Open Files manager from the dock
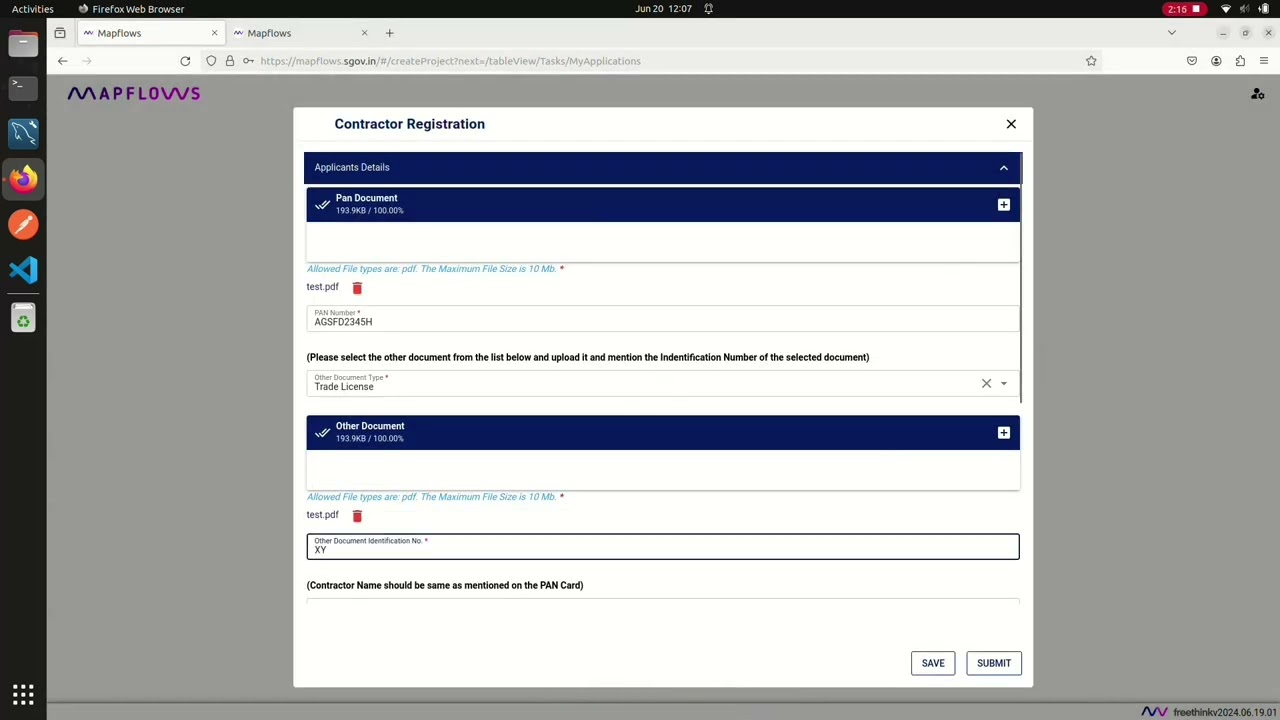Screen dimensions: 1280x720 (23, 43)
